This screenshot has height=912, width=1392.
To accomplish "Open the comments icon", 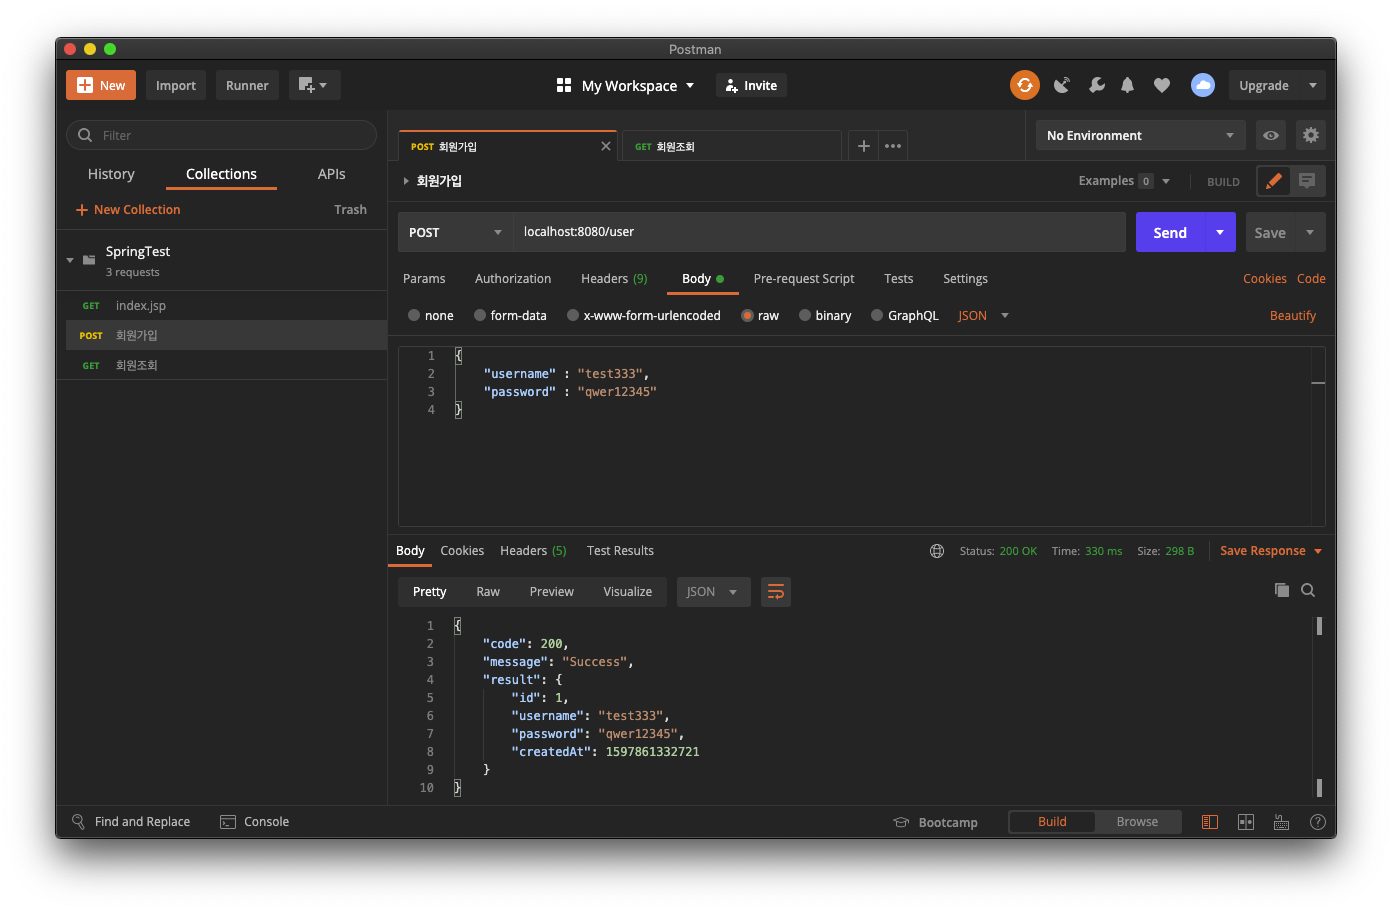I will [x=1307, y=181].
